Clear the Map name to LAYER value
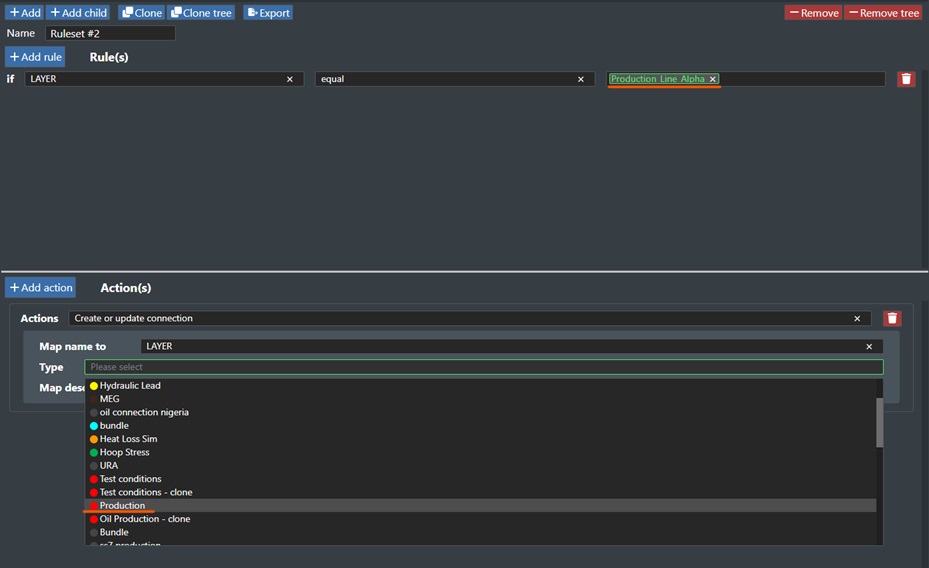929x568 pixels. point(870,346)
